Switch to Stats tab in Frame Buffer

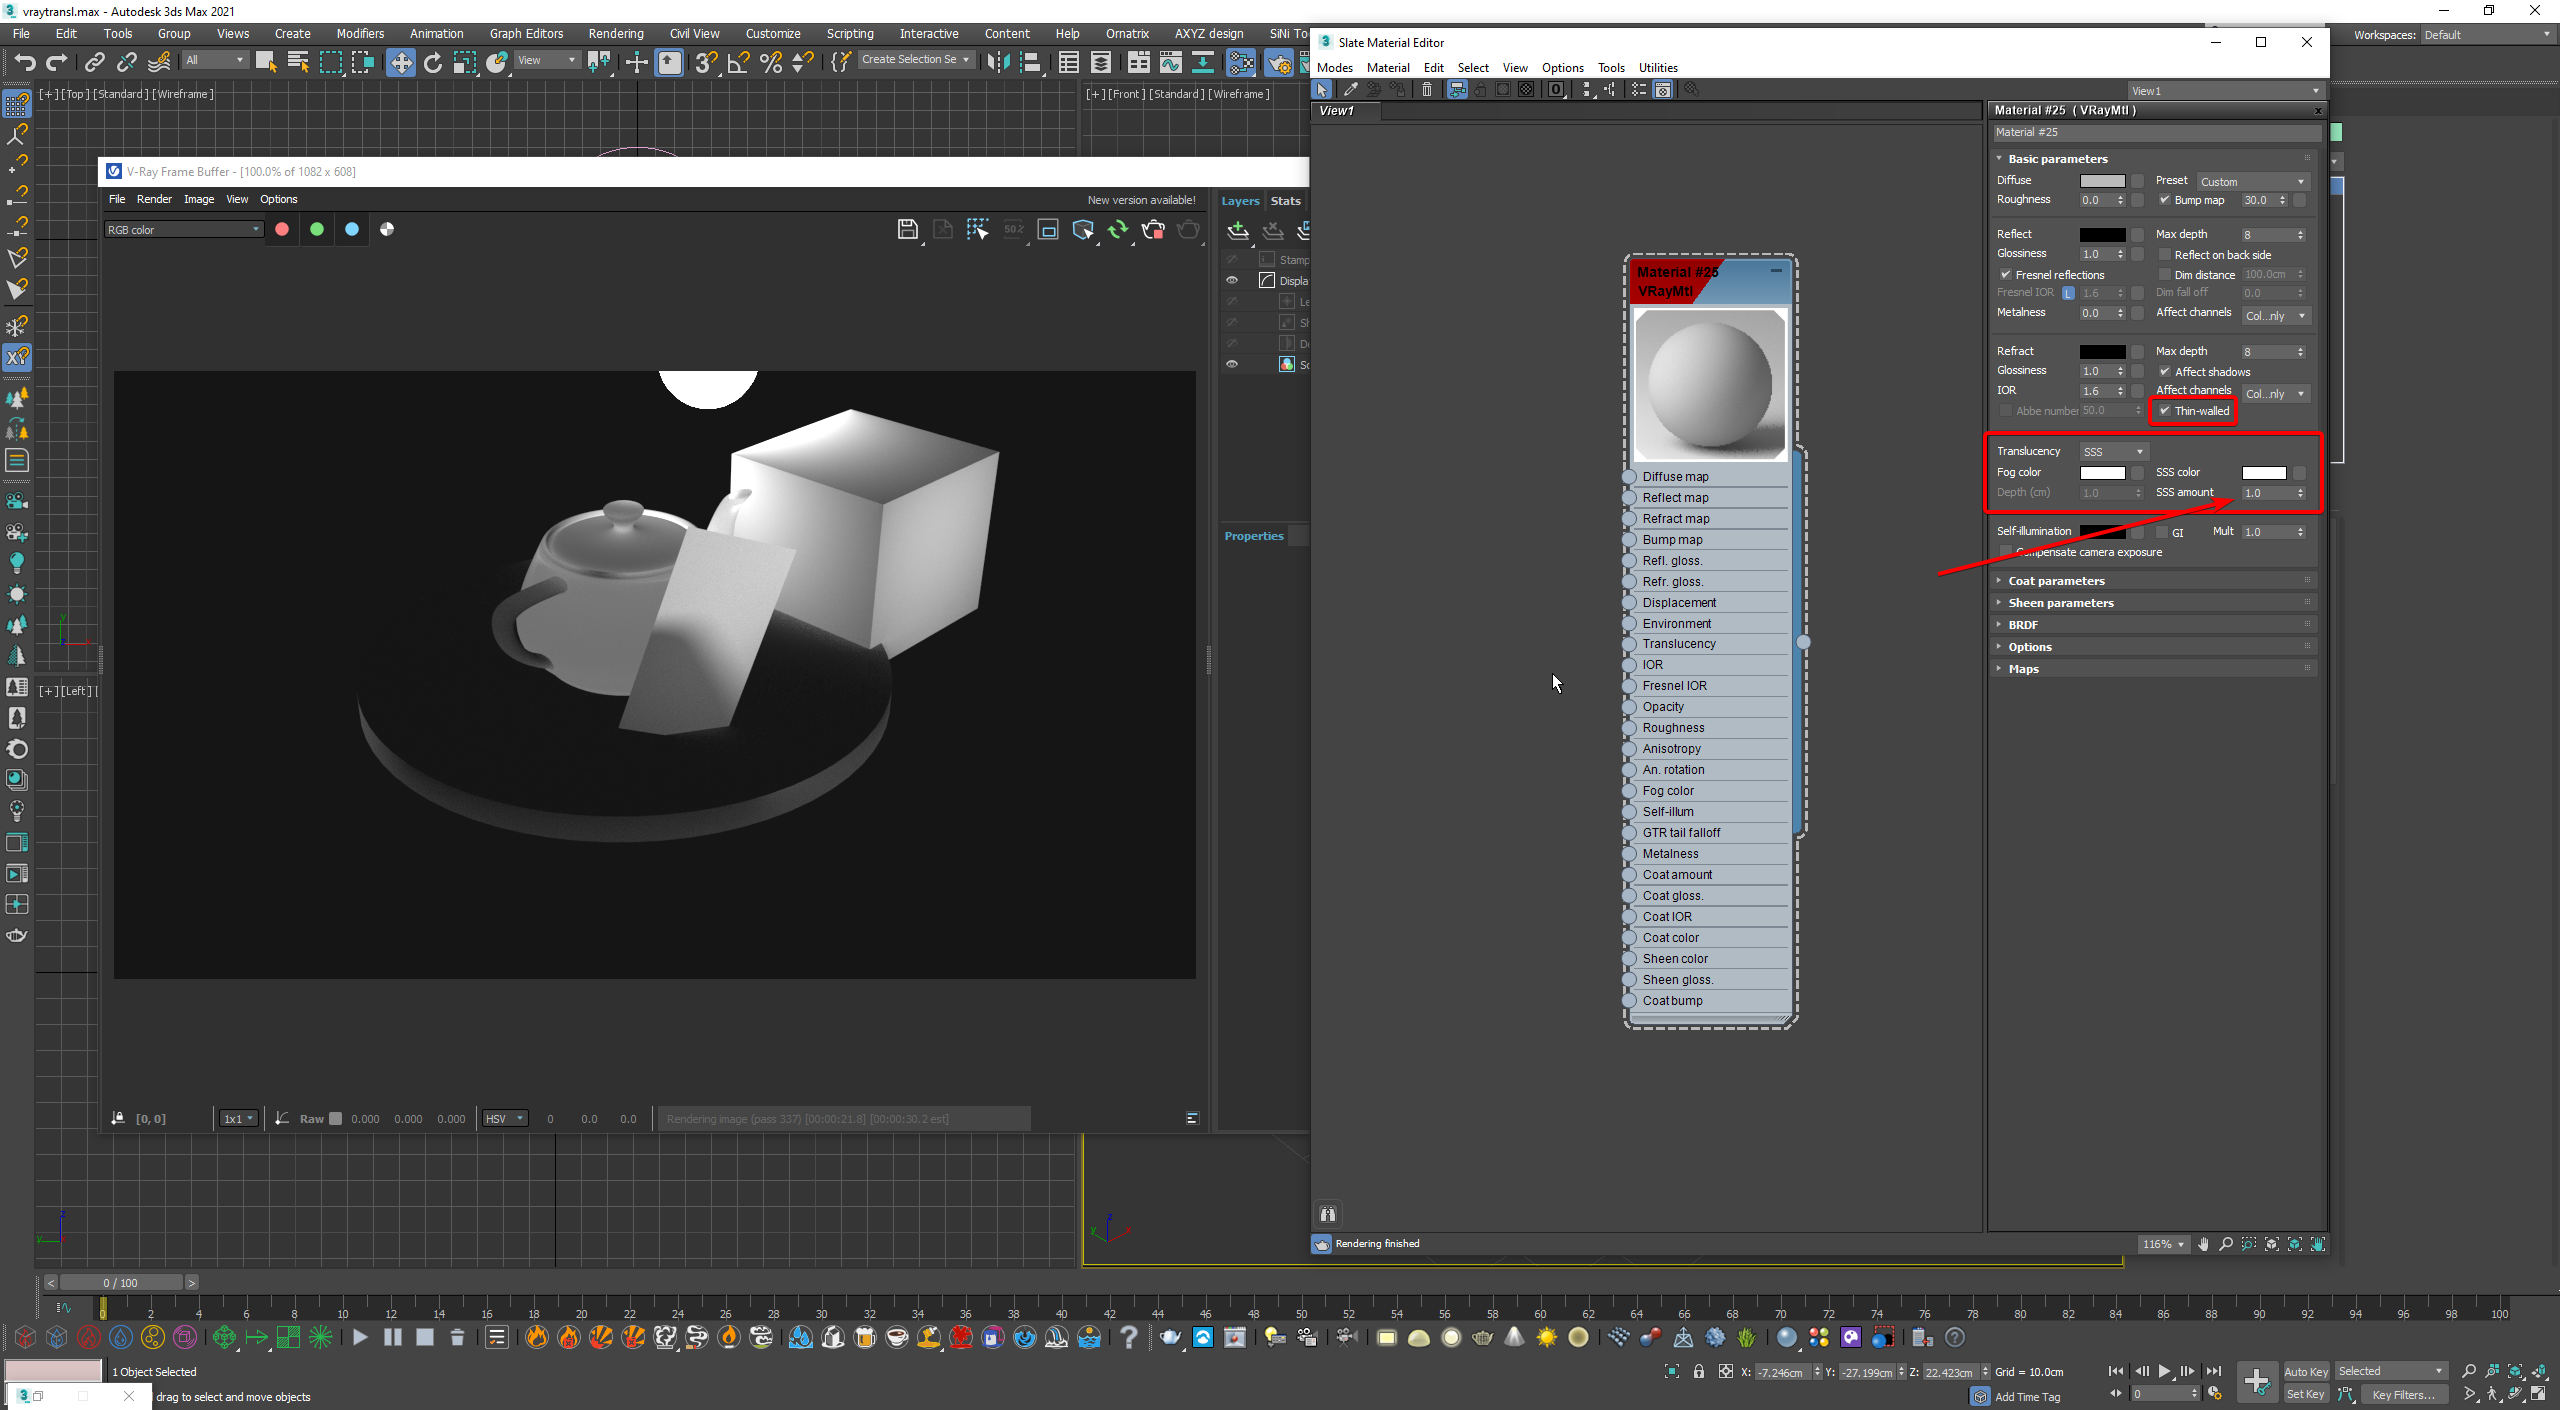pyautogui.click(x=1286, y=201)
